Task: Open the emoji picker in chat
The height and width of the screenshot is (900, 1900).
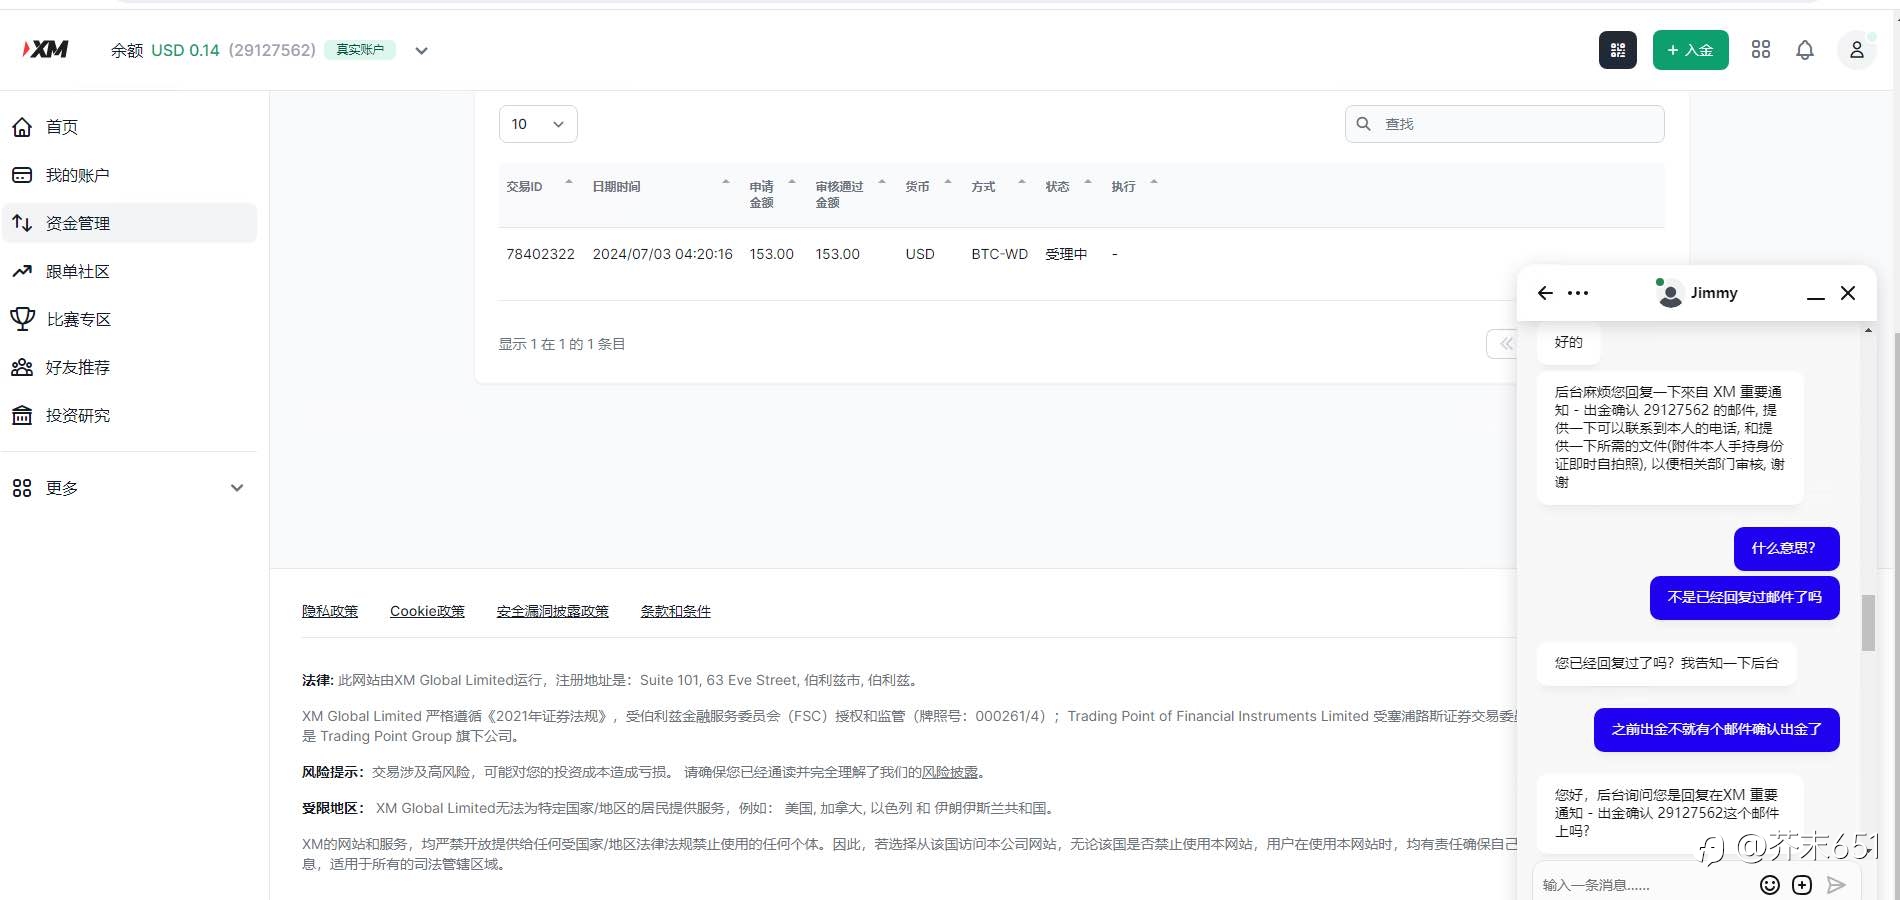Action: pos(1770,885)
